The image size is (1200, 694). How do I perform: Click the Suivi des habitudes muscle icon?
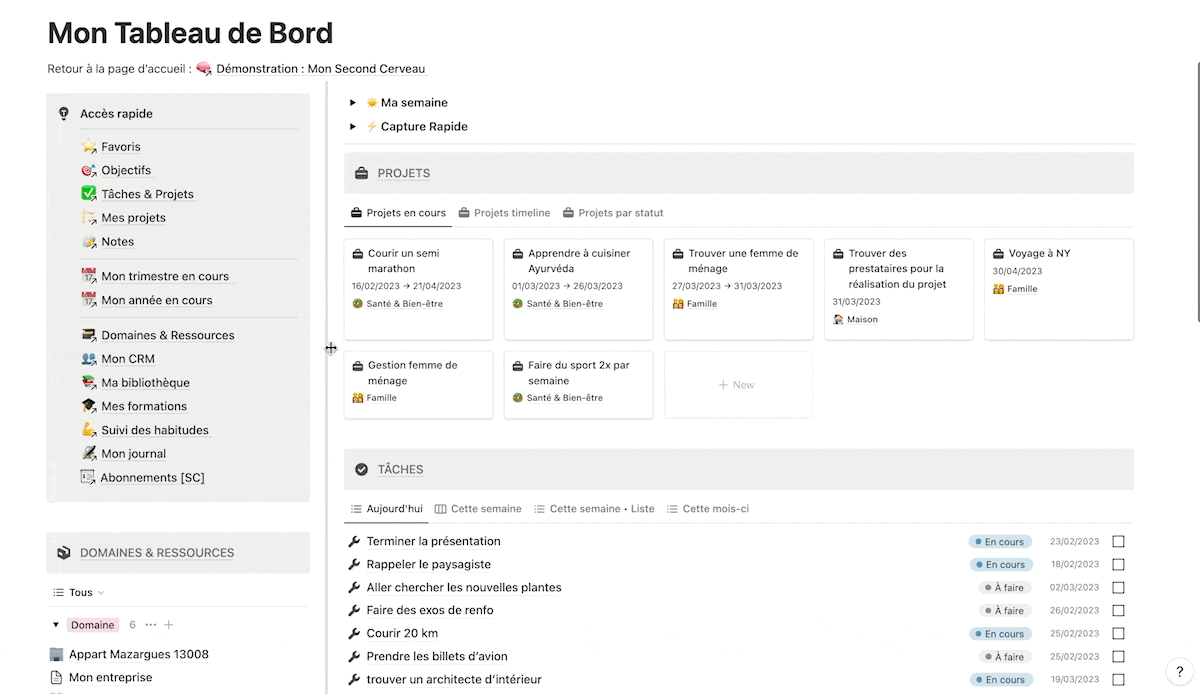click(x=89, y=430)
